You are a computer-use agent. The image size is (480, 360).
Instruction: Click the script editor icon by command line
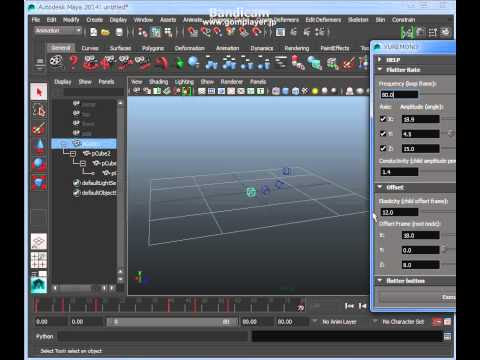pos(448,337)
